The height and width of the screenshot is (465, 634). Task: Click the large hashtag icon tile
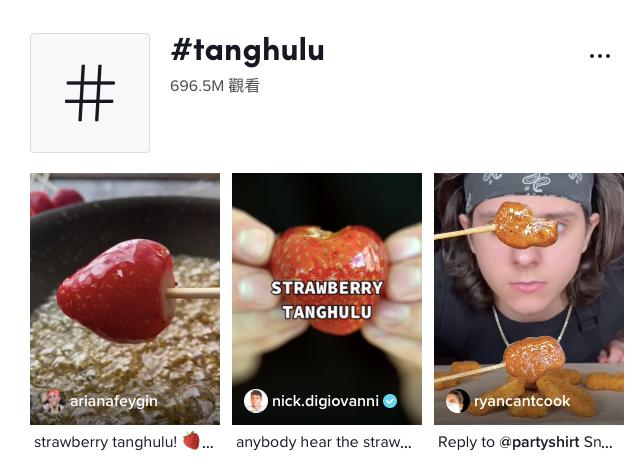pos(90,93)
